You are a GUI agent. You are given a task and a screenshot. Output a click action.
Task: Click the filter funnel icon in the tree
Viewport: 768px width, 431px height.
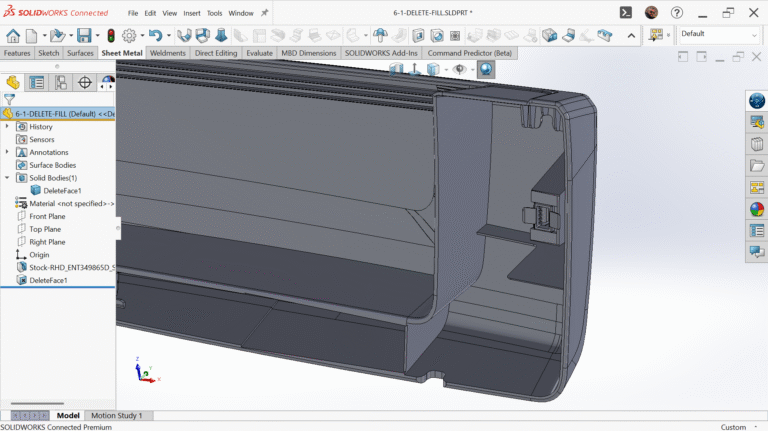[9, 99]
